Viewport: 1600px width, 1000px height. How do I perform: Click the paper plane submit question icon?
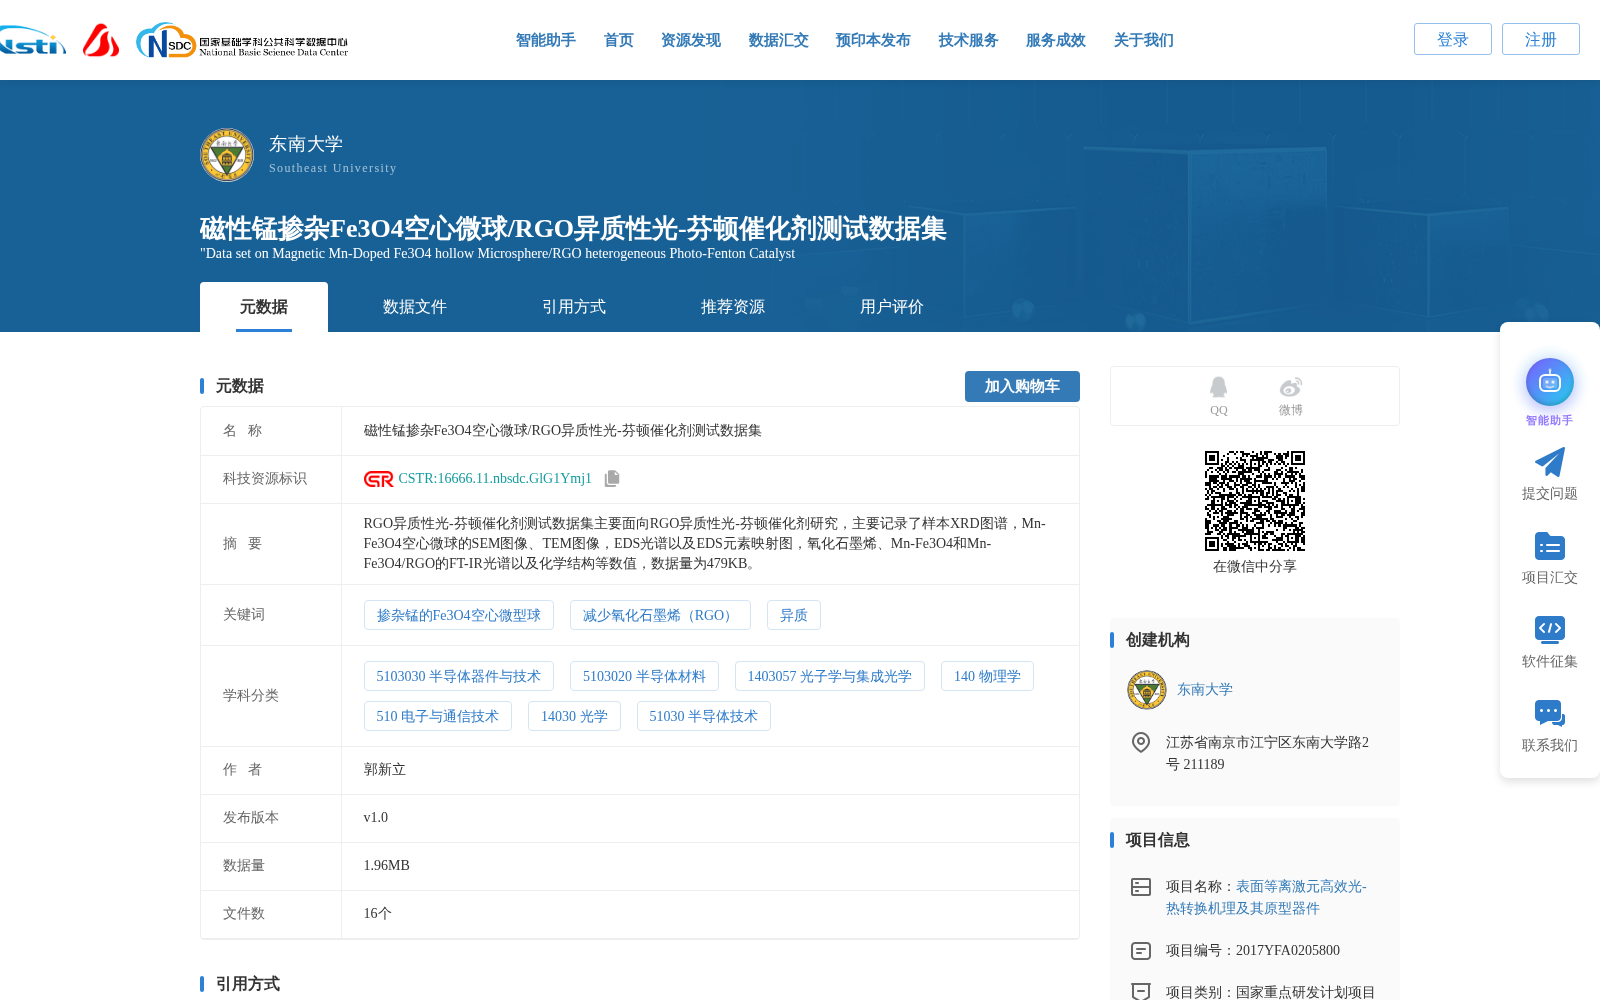1550,462
